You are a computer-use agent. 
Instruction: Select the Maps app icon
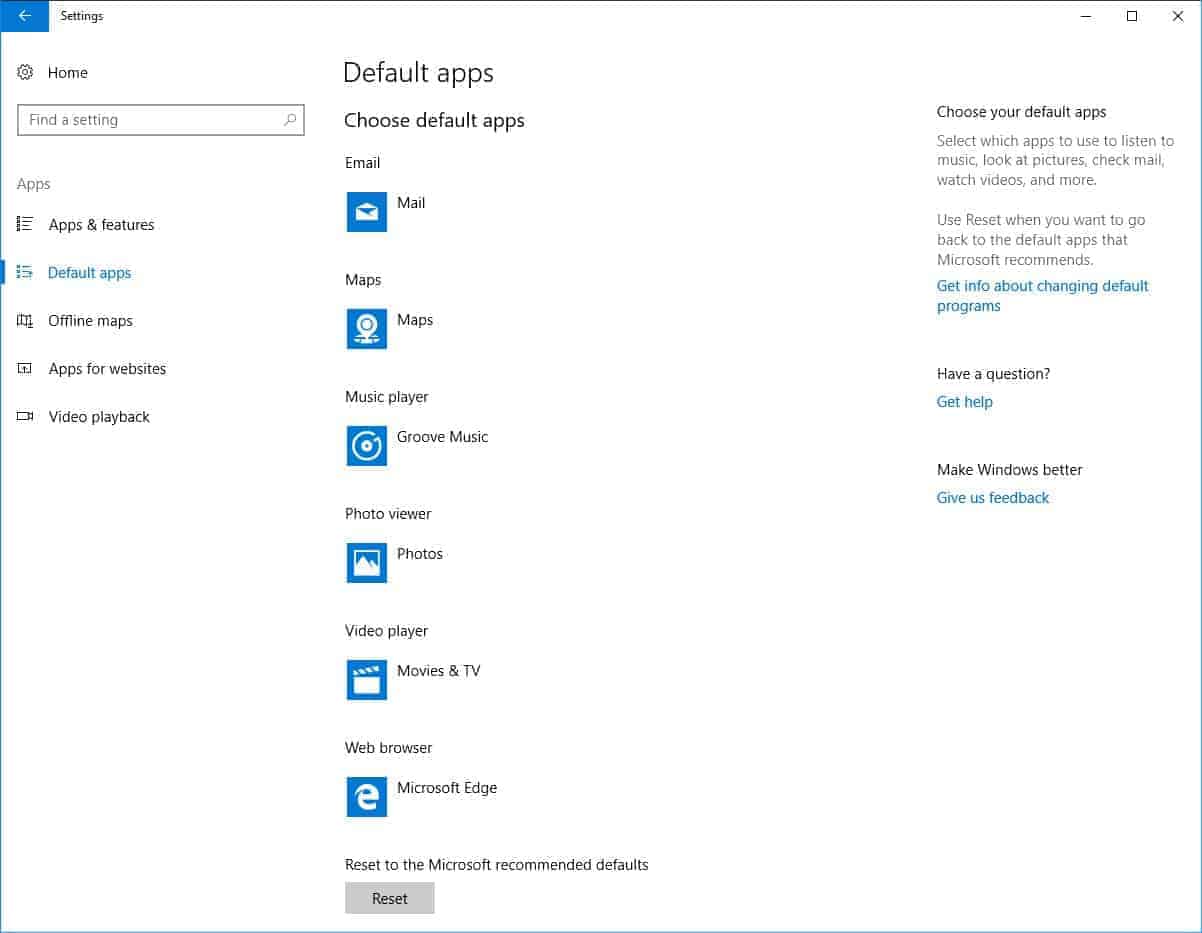click(x=366, y=329)
